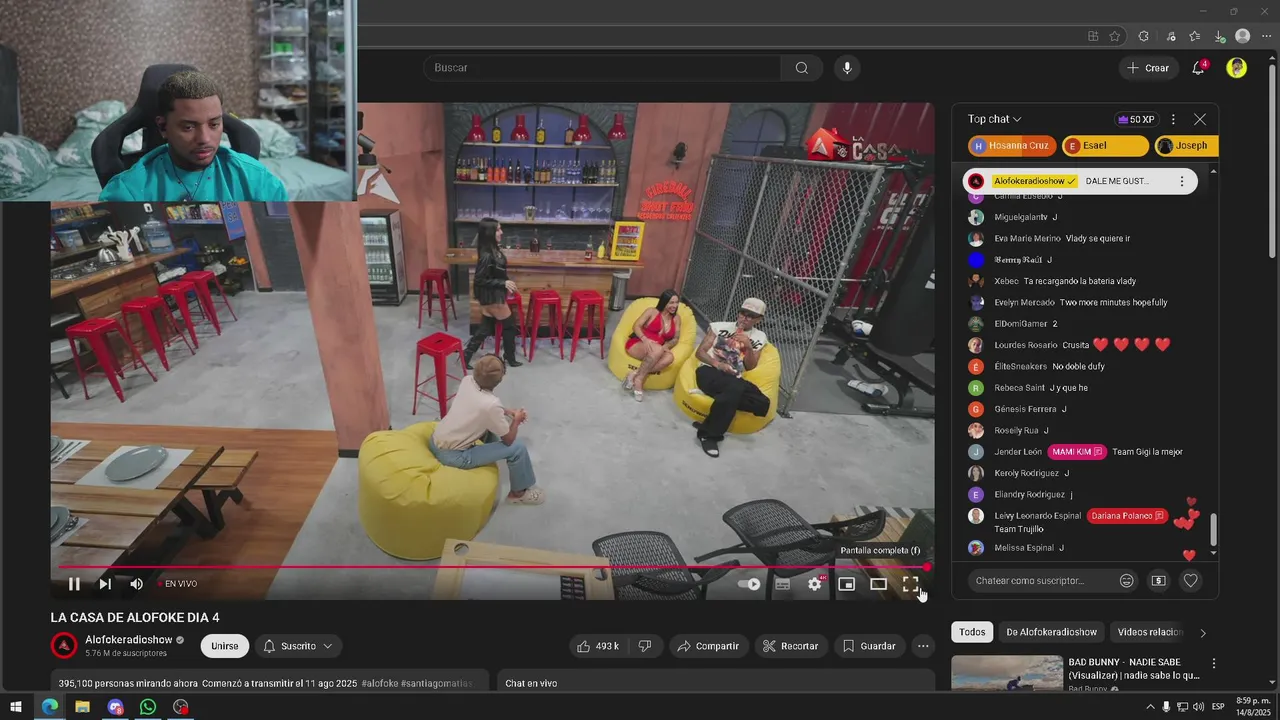
Task: Click pinned message DALE ME GUST...
Action: tap(1117, 181)
